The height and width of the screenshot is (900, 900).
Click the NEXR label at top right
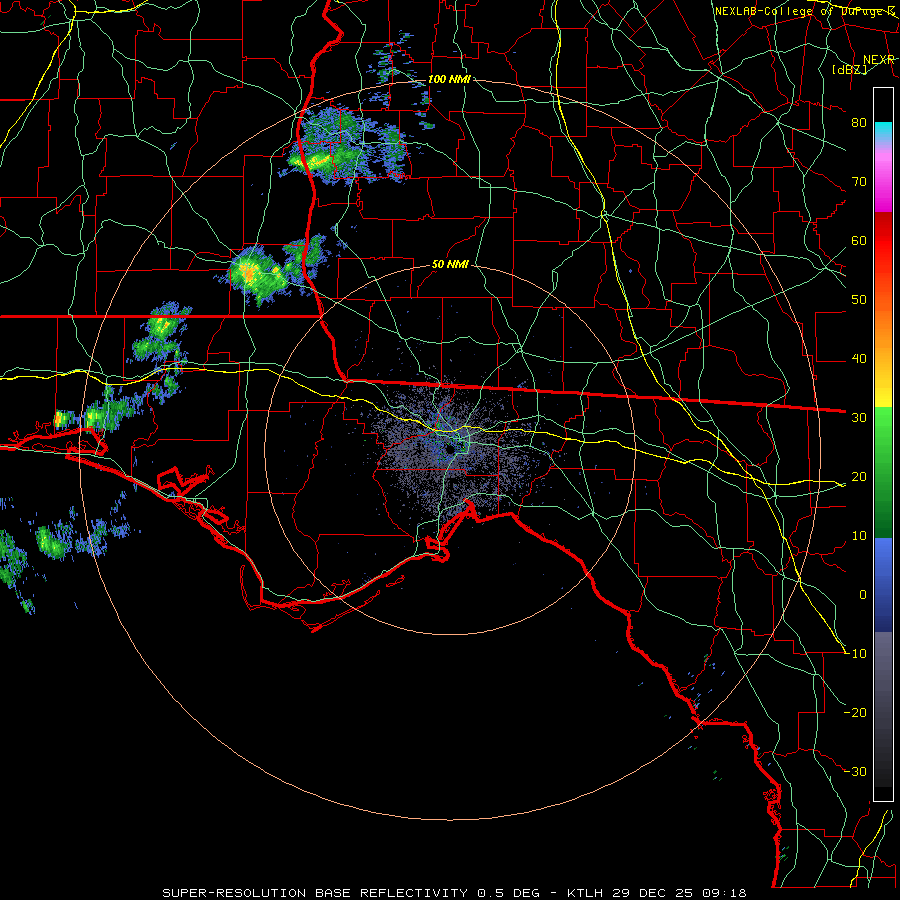pos(879,60)
